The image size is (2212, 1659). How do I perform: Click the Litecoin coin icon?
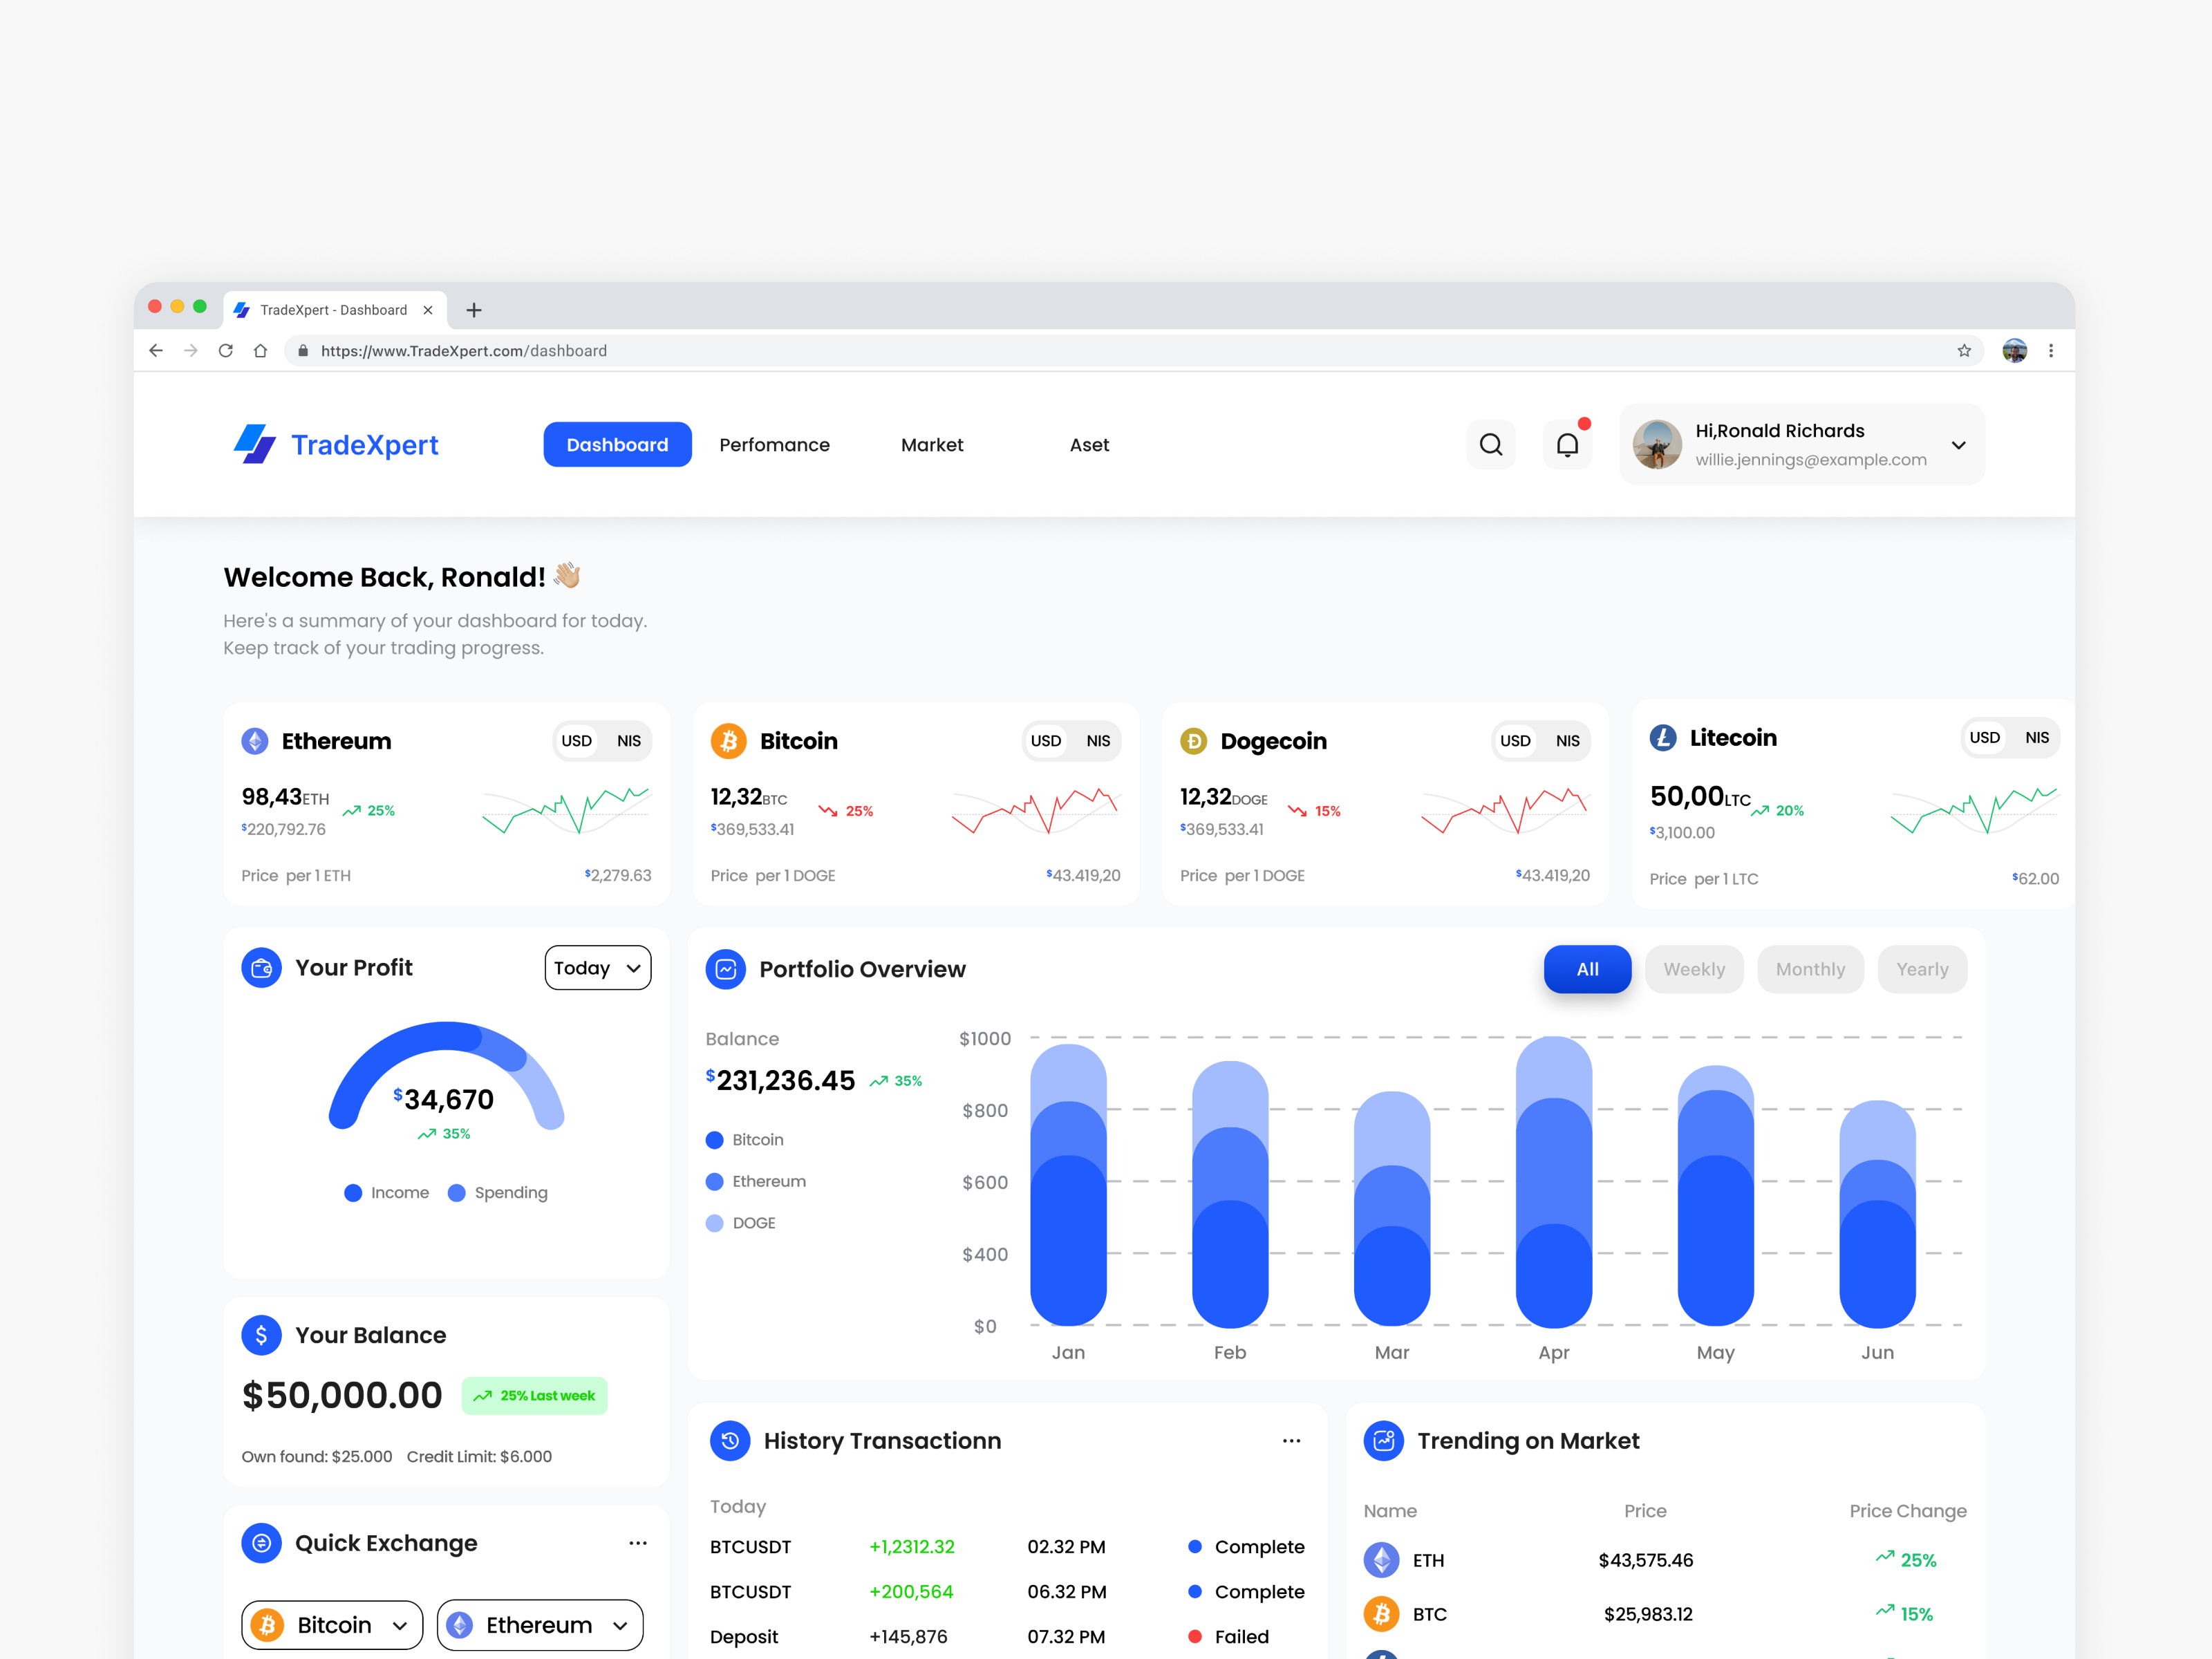pyautogui.click(x=1662, y=738)
